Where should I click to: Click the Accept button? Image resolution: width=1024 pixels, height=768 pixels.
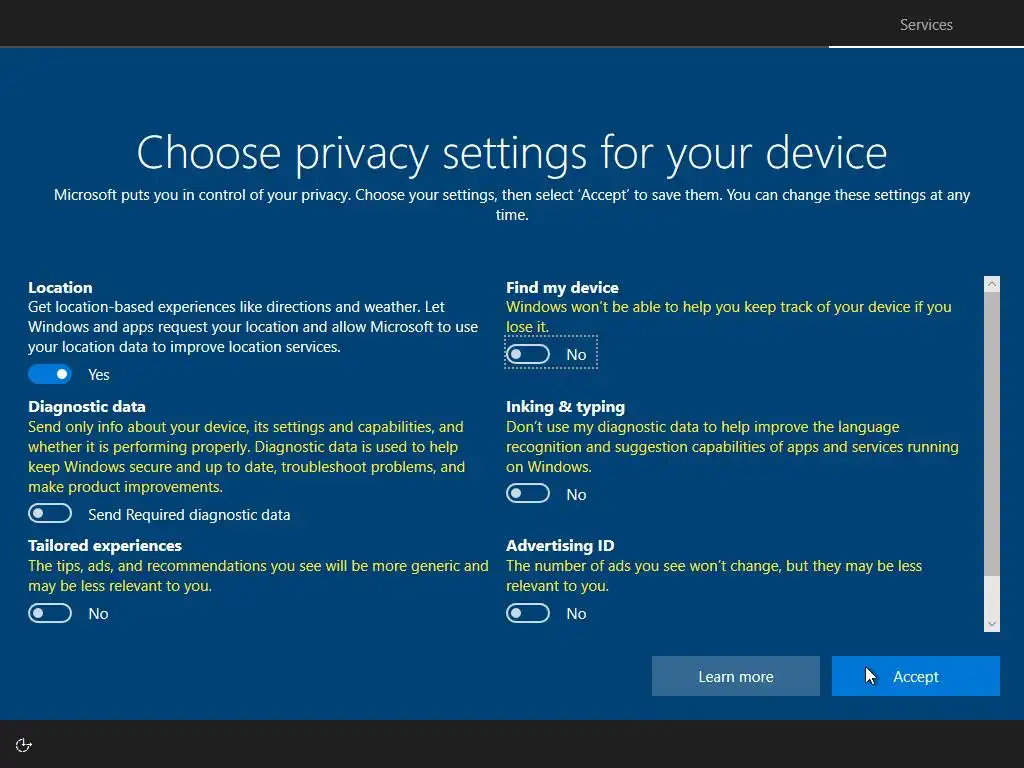[x=916, y=676]
